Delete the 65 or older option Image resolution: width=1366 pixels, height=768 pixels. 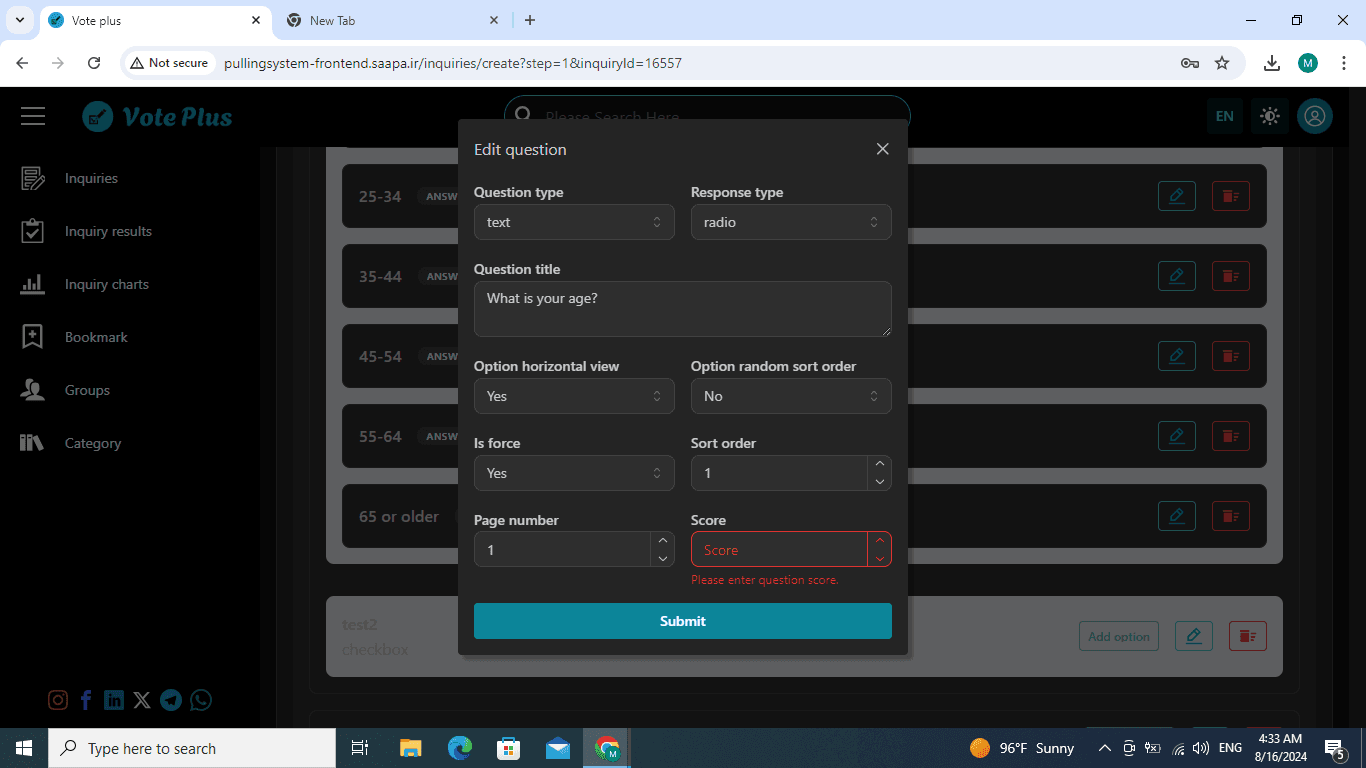[1230, 516]
